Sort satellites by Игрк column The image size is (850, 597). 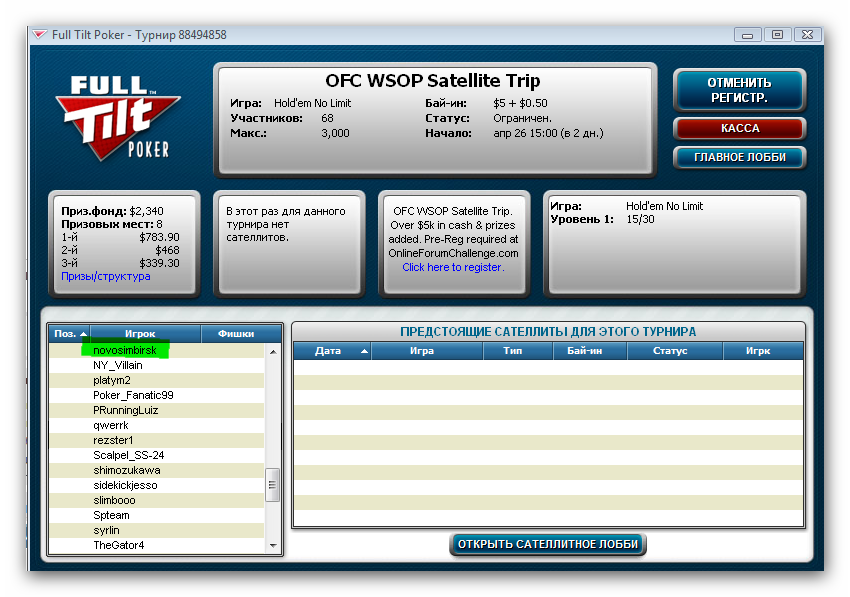(x=763, y=351)
